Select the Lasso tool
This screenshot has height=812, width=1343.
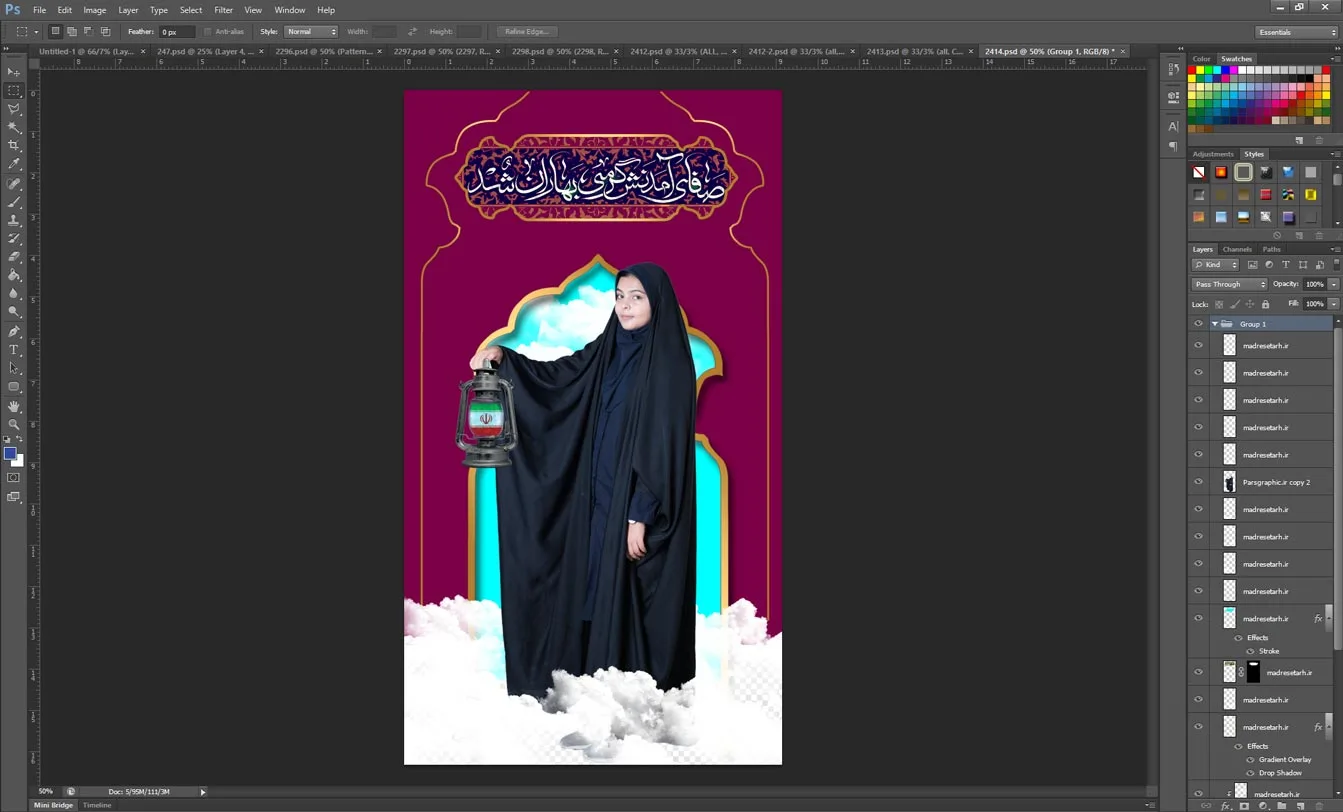click(x=14, y=109)
